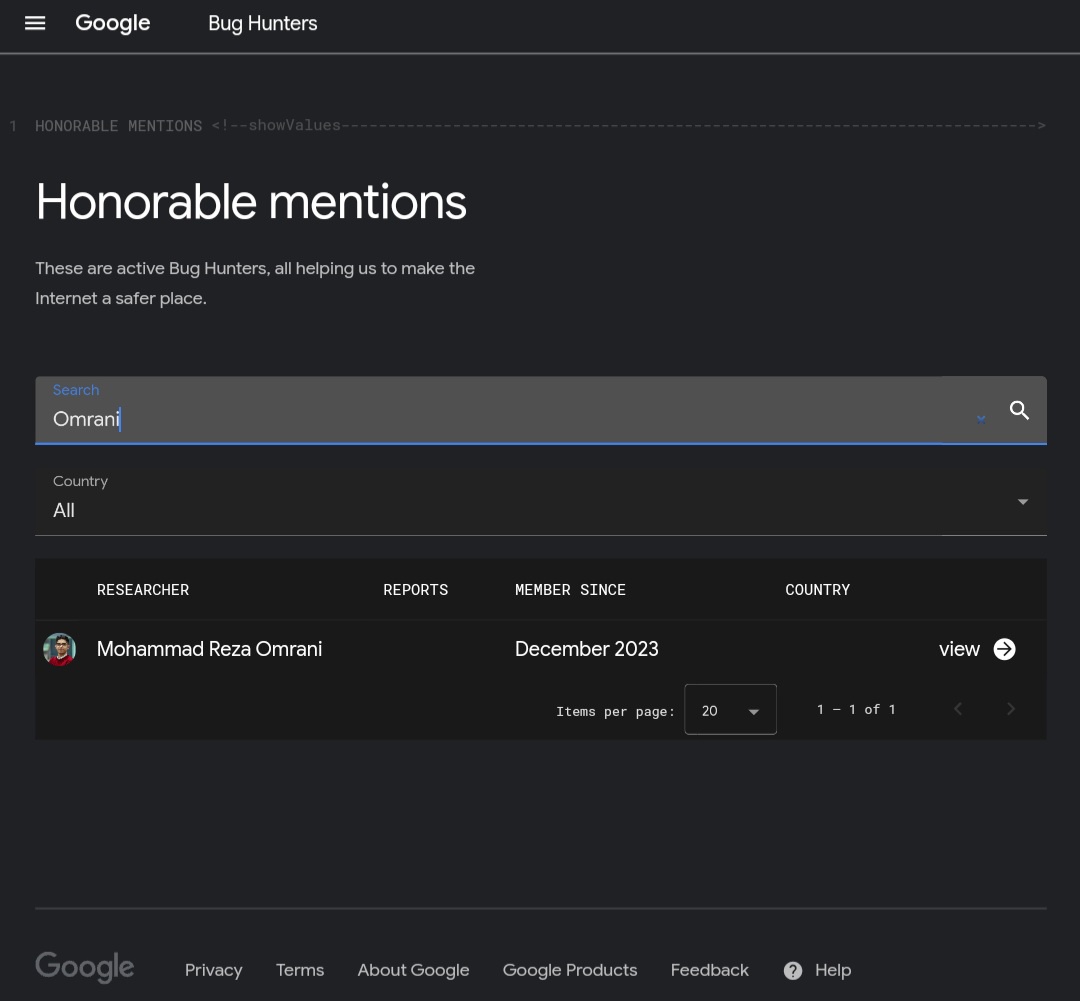Sort by REPORTS column header
This screenshot has height=1001, width=1080.
pyautogui.click(x=415, y=590)
